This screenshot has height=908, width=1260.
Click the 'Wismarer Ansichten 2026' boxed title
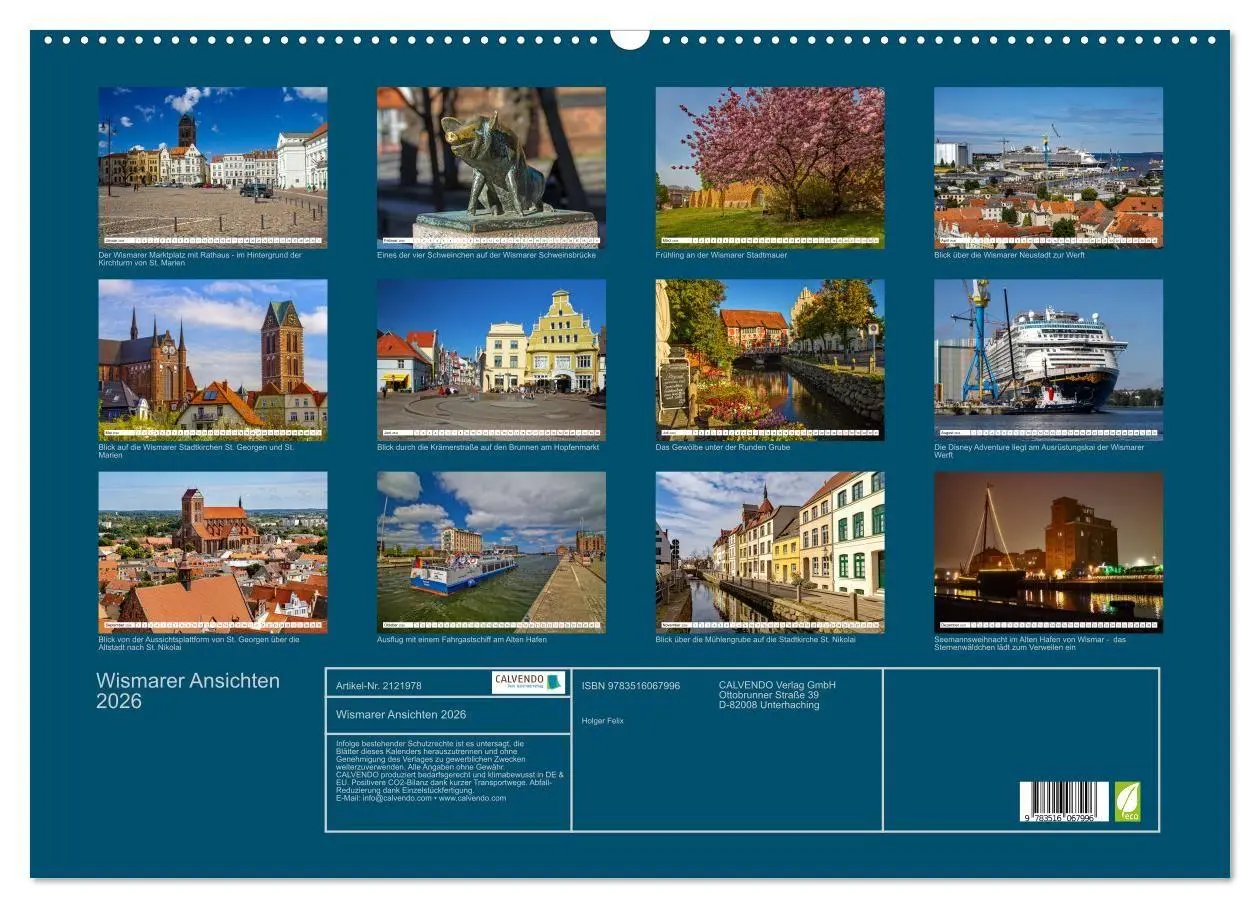401,714
